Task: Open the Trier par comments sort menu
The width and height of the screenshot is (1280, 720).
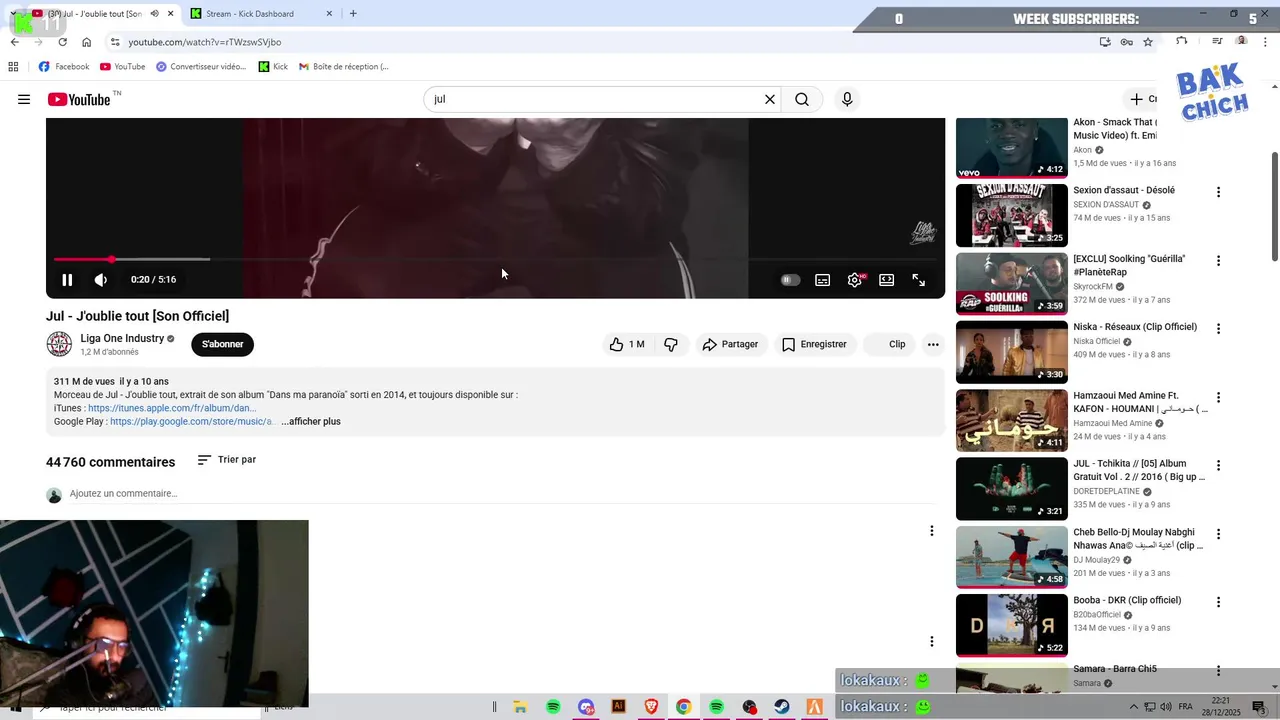Action: coord(227,460)
